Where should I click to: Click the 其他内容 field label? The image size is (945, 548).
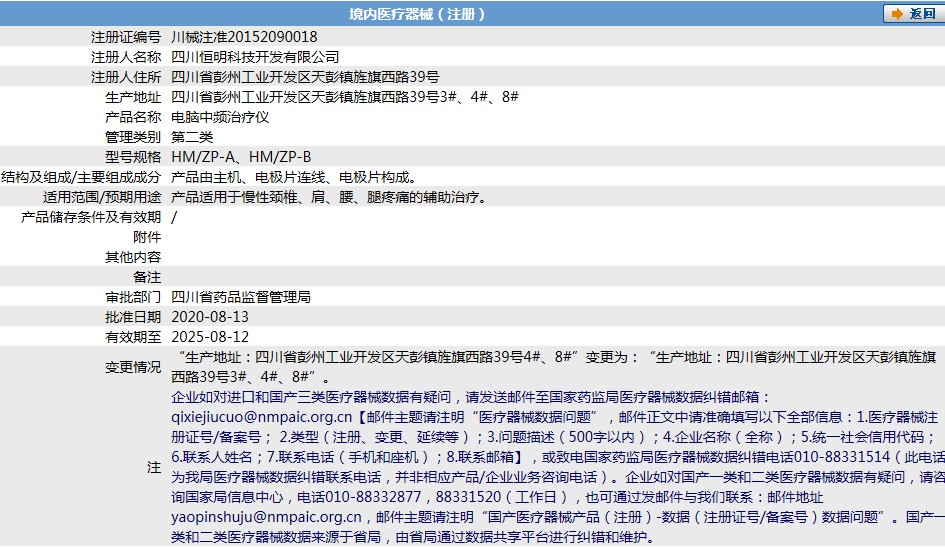coord(133,257)
